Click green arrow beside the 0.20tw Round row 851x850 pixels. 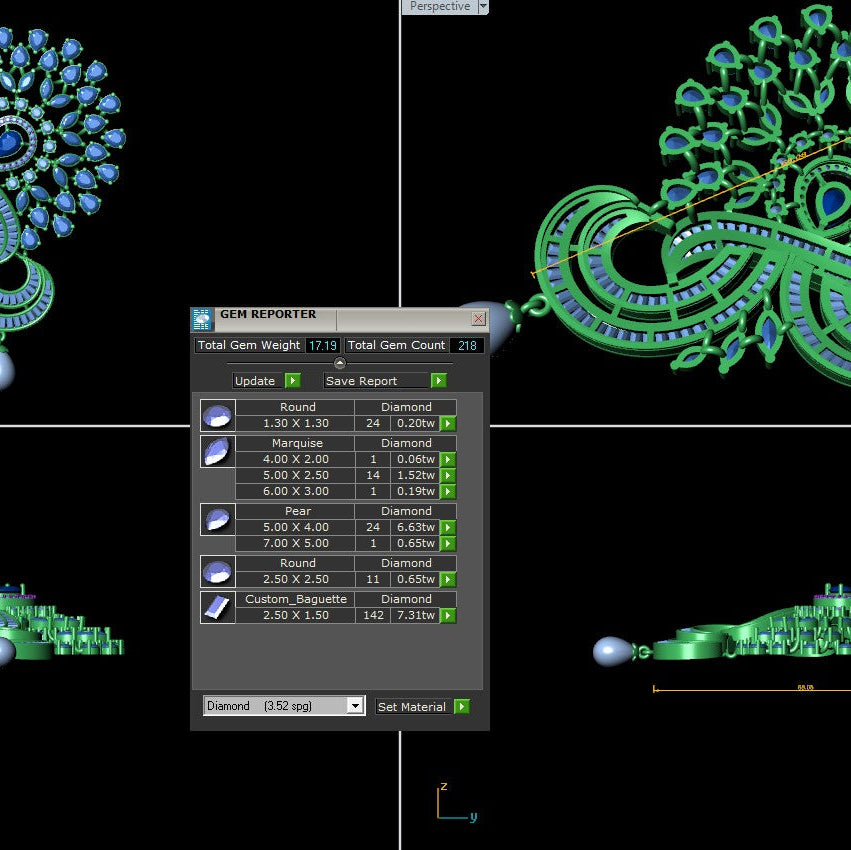[447, 423]
